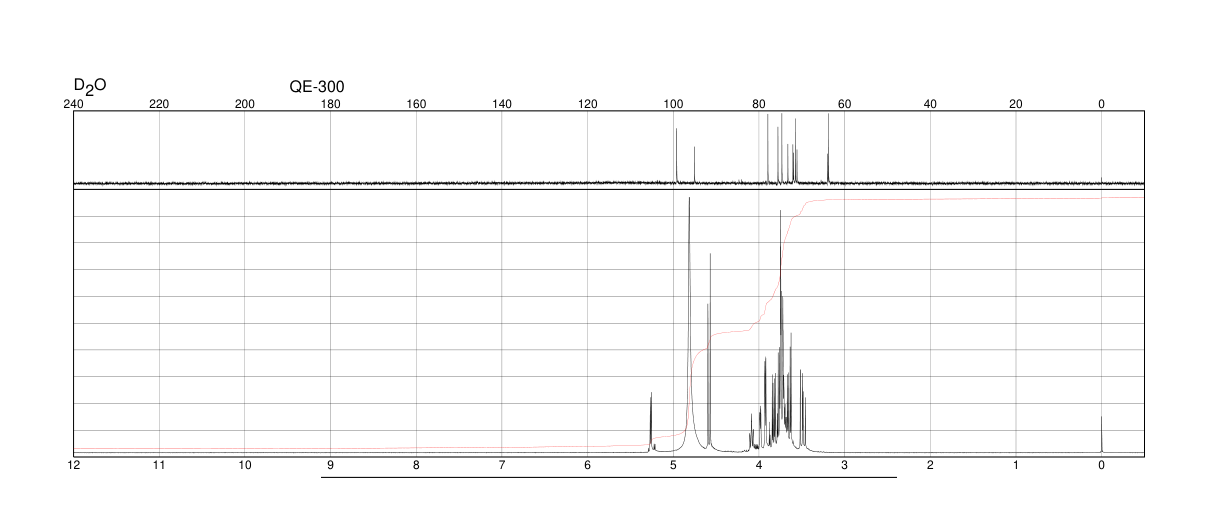The height and width of the screenshot is (528, 1224).
Task: Click the 120 ppm carbon axis label
Action: 588,104
